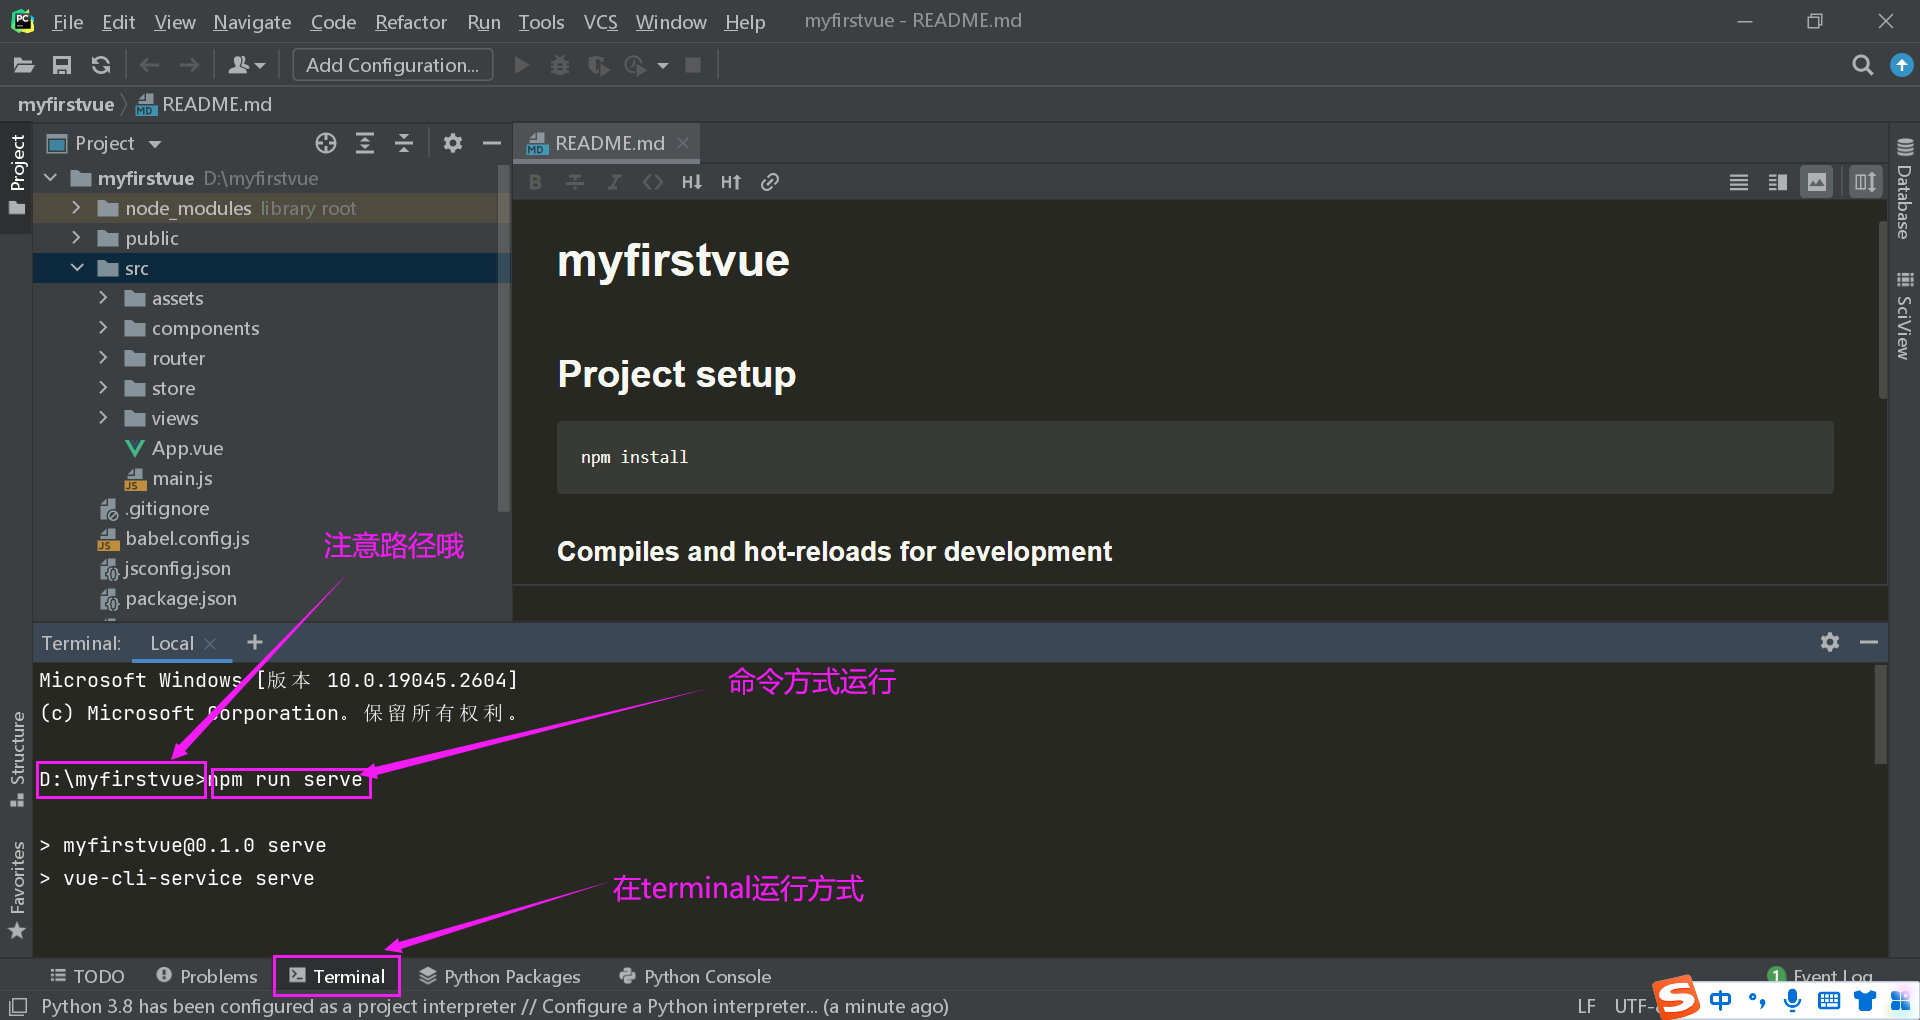Switch to editor-only view mode
1920x1020 pixels.
pos(1739,182)
